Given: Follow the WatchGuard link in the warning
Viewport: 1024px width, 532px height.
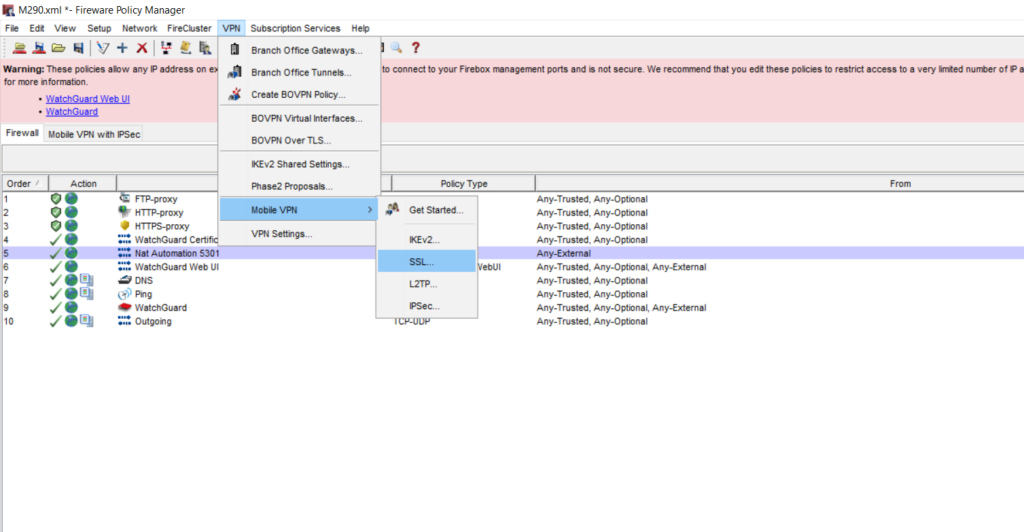Looking at the screenshot, I should pyautogui.click(x=72, y=112).
